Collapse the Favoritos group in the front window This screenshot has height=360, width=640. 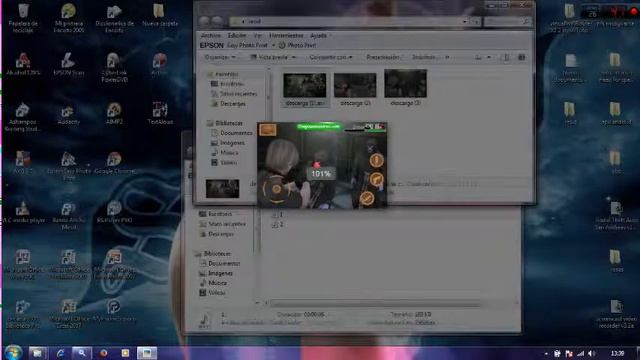223,74
